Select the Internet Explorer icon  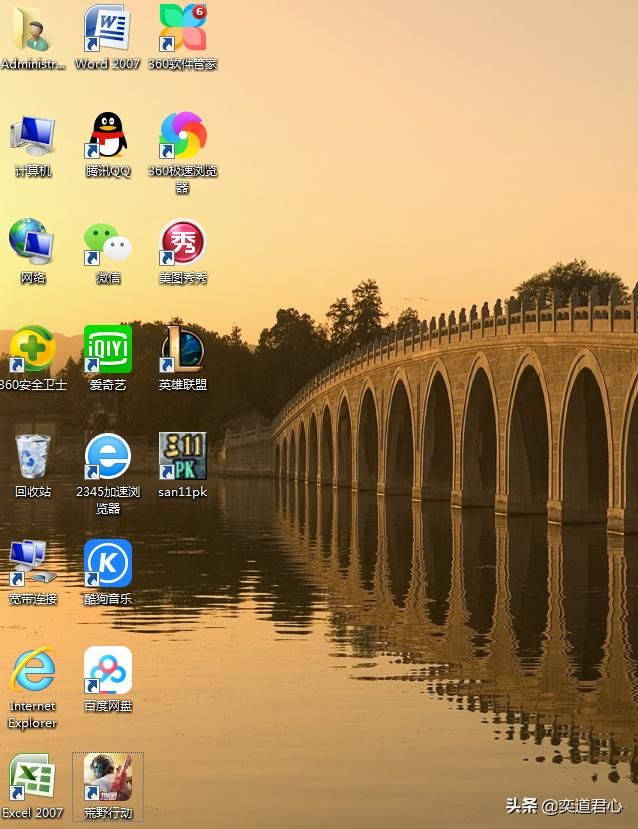[33, 671]
